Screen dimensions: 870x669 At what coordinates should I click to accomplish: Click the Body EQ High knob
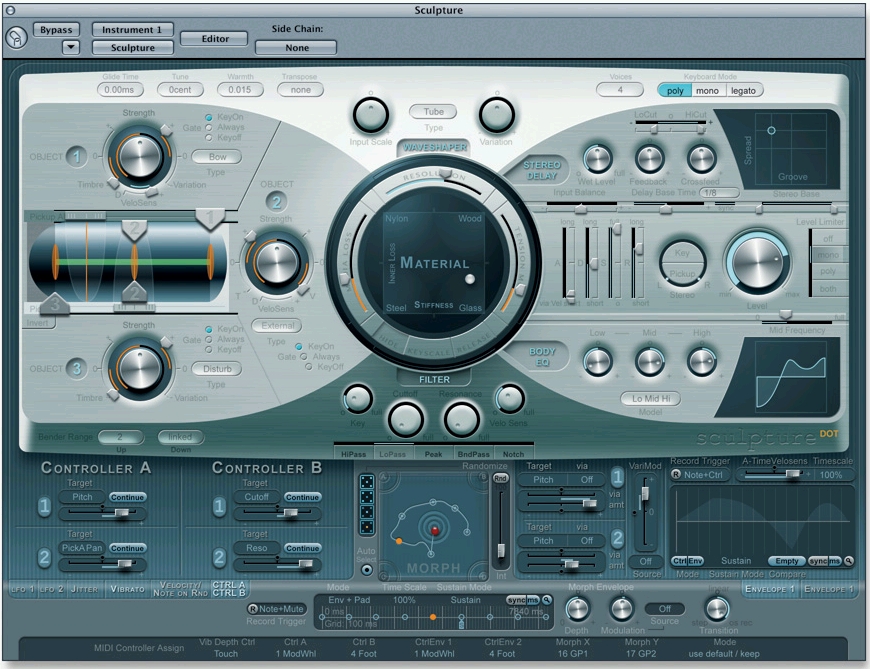coord(701,362)
